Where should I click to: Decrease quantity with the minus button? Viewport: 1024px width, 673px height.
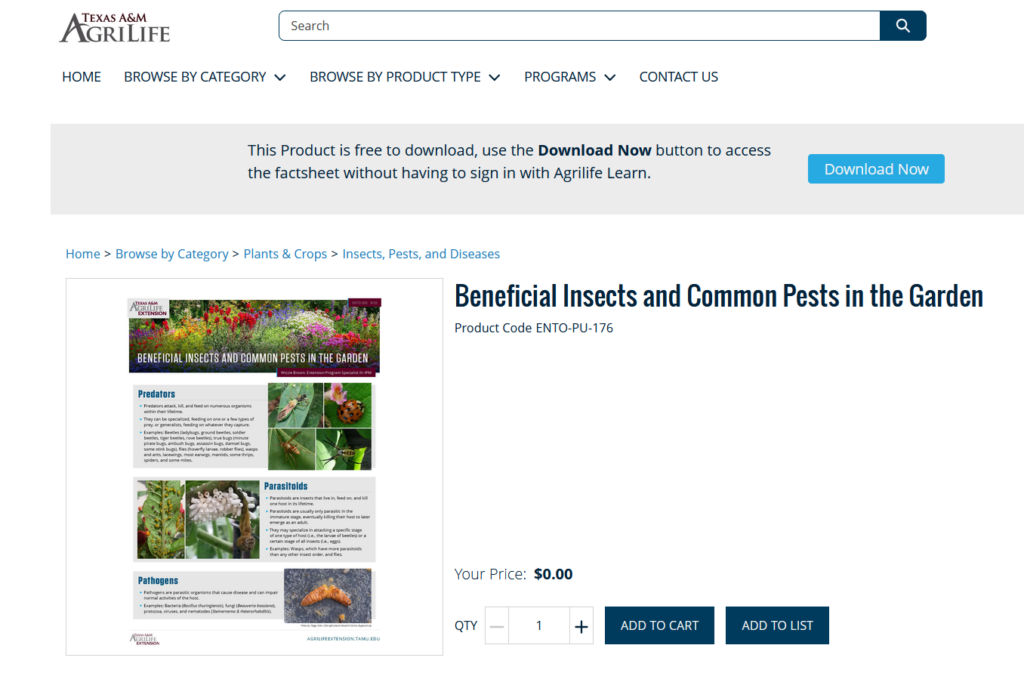point(496,625)
